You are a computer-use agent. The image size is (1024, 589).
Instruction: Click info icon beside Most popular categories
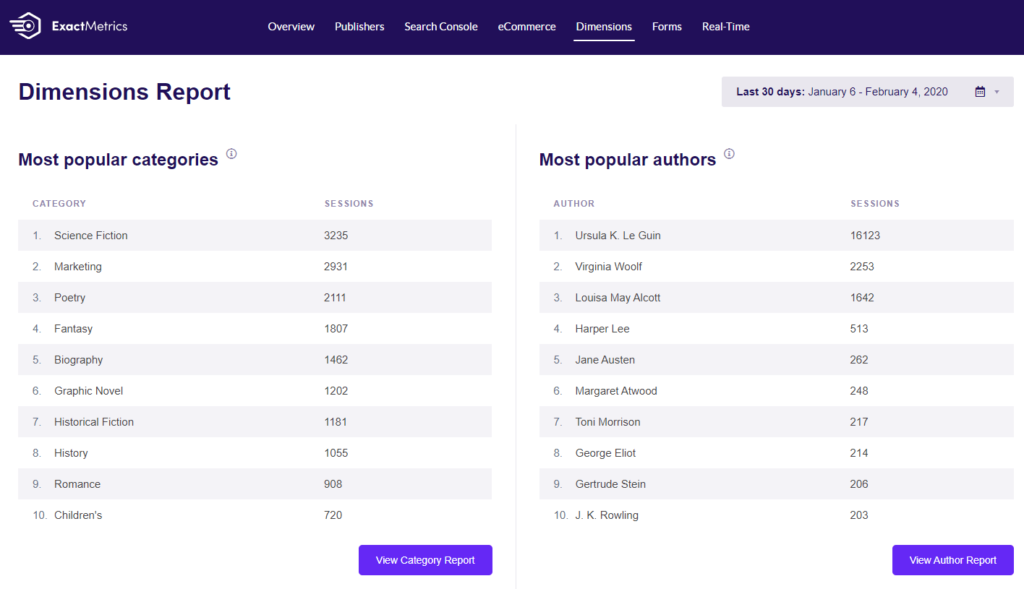[231, 154]
